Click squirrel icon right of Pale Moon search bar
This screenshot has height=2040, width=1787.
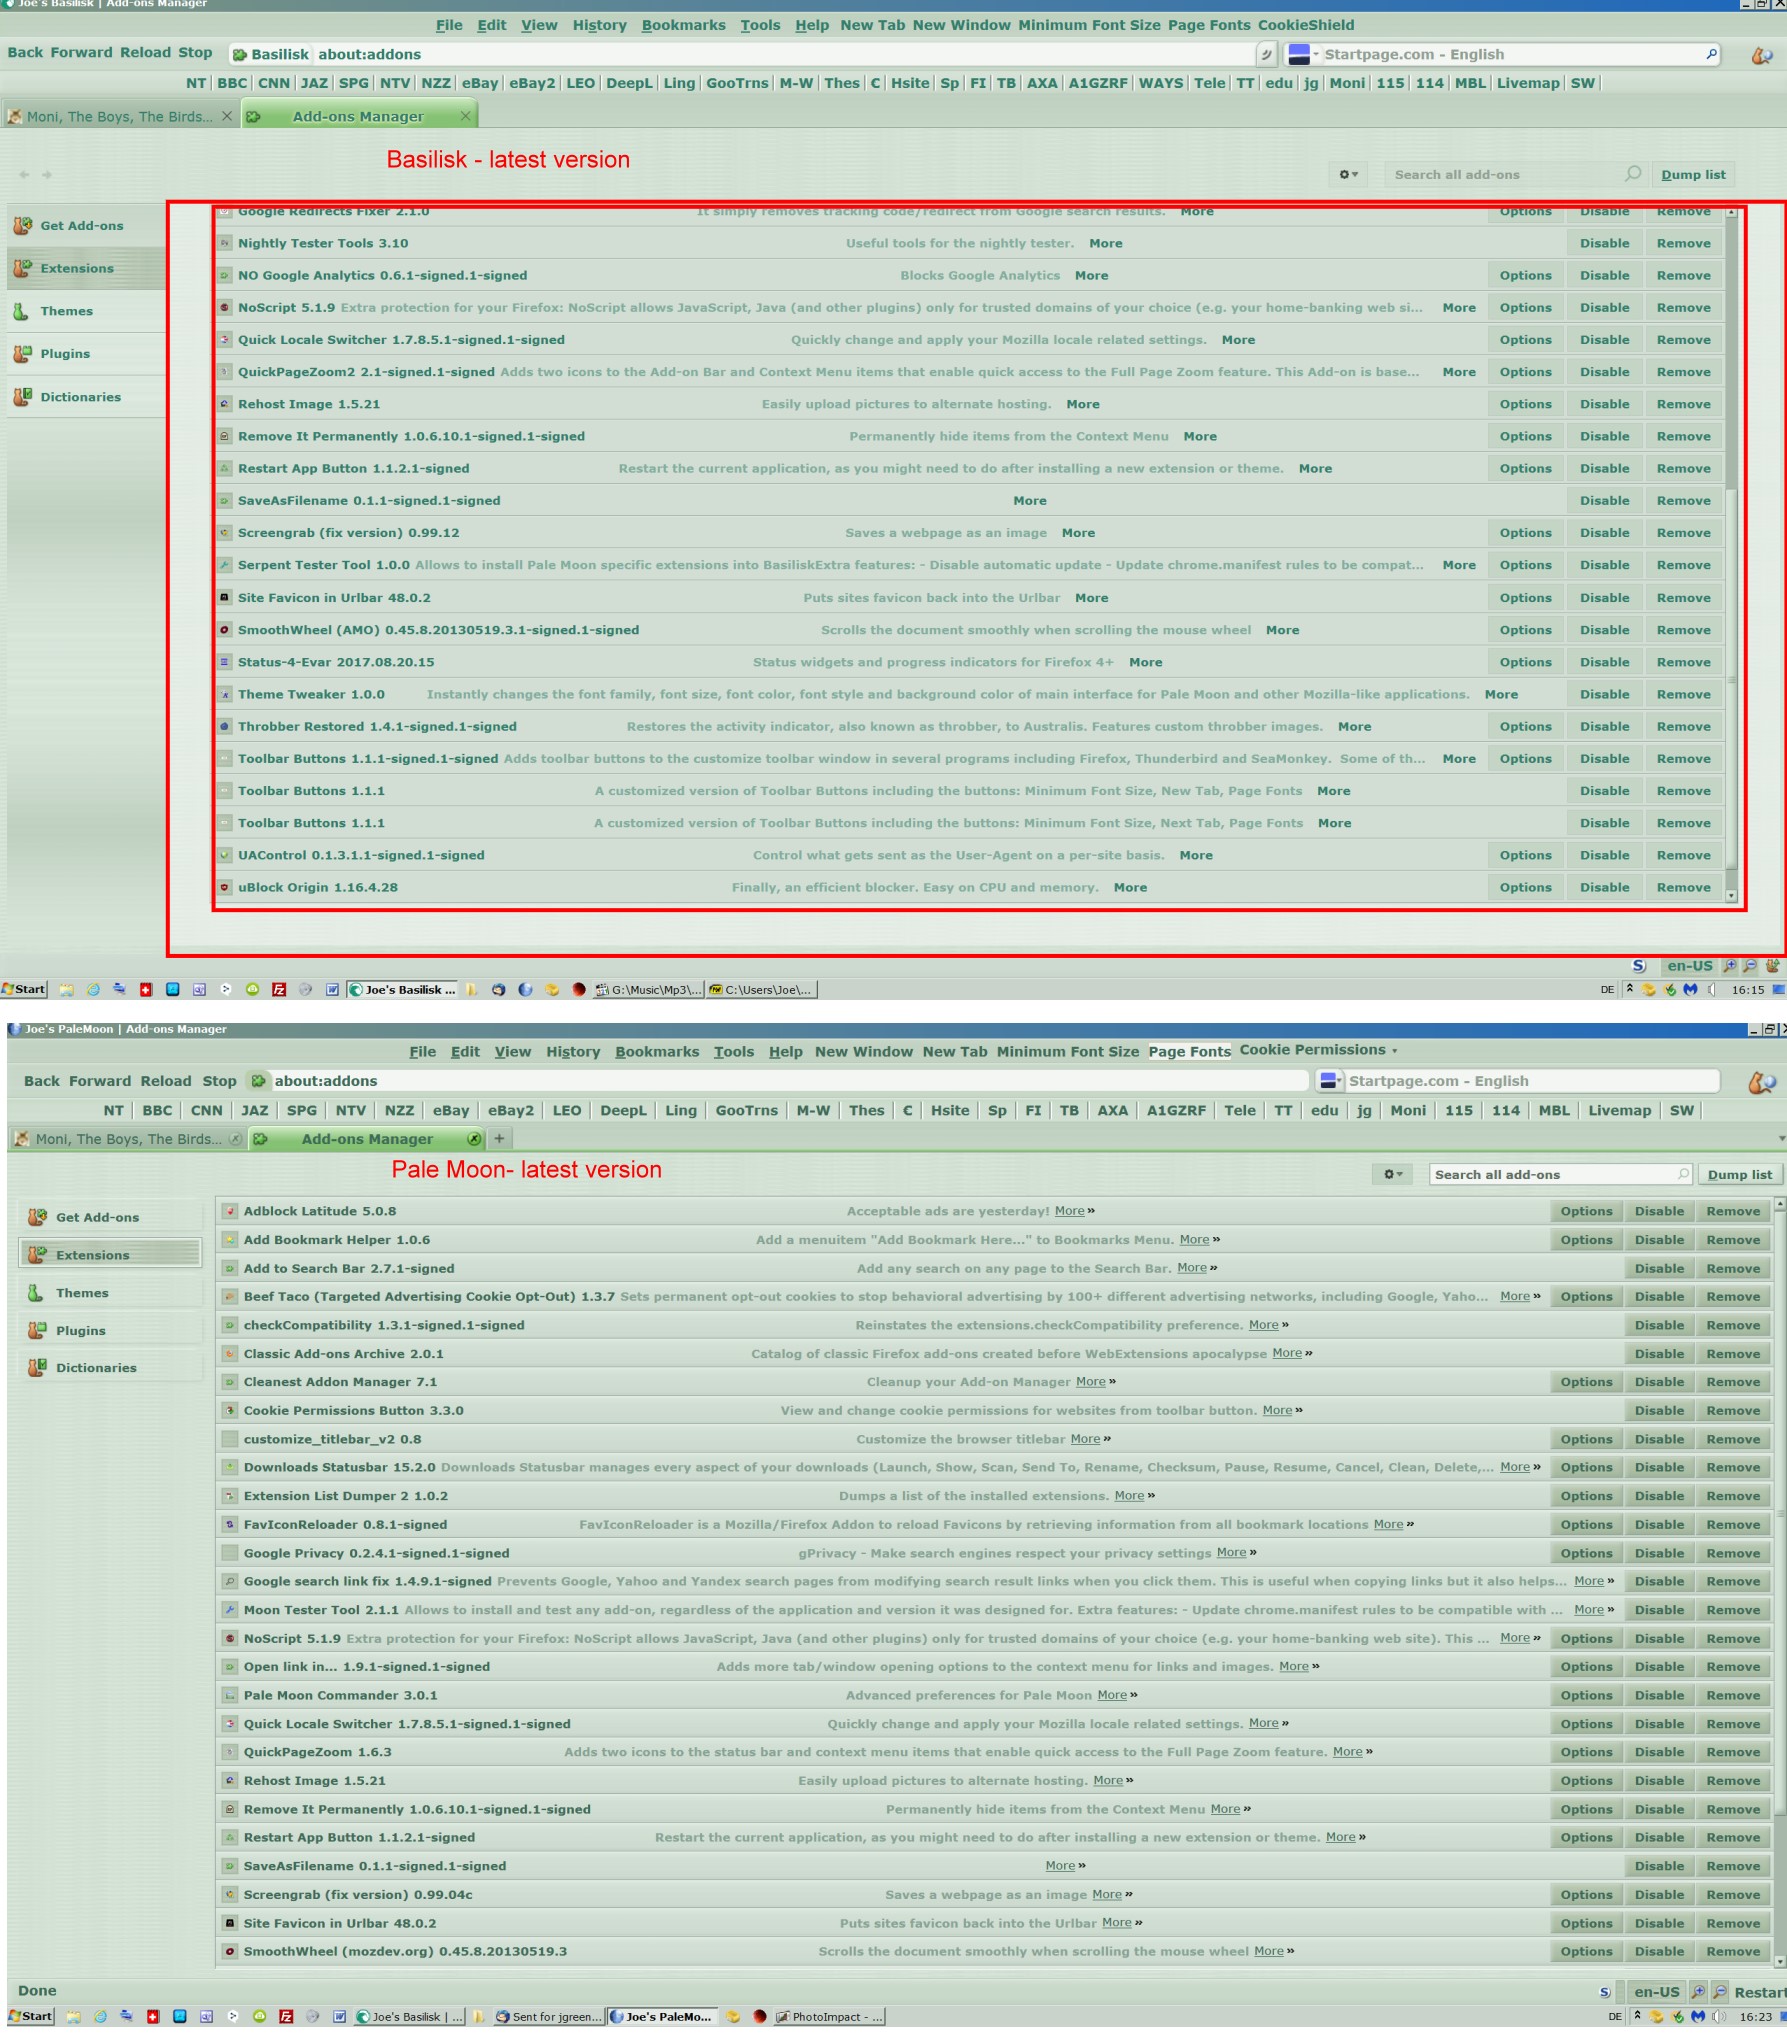tap(1761, 1081)
